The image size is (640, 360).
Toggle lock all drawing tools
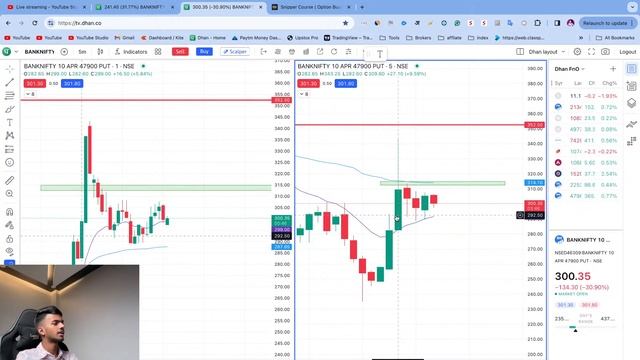(x=9, y=239)
